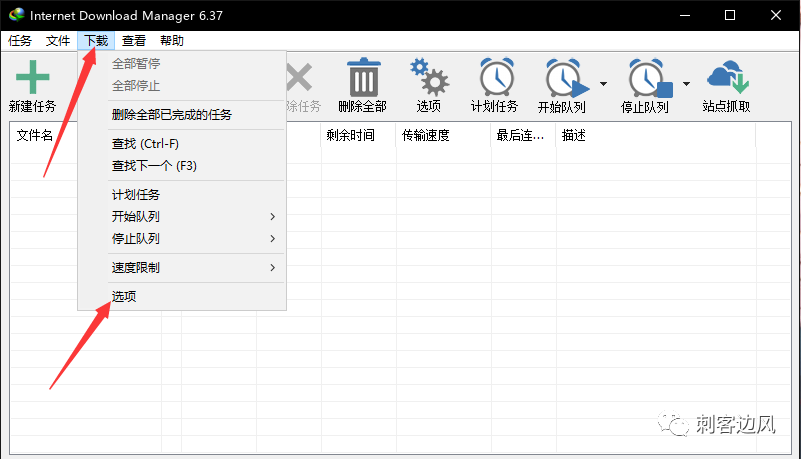The image size is (801, 459).
Task: Select 查找下一个 (F3) menu entry
Action: tap(182, 166)
